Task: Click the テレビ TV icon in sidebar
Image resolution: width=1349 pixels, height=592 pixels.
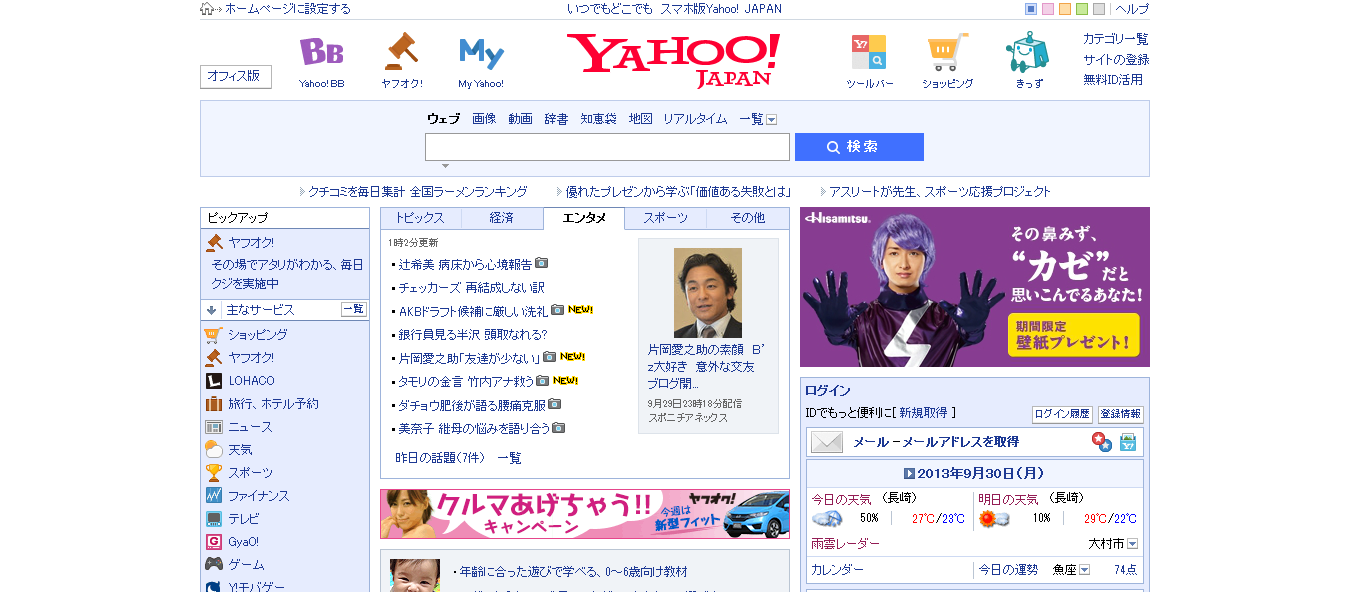Action: click(x=213, y=519)
